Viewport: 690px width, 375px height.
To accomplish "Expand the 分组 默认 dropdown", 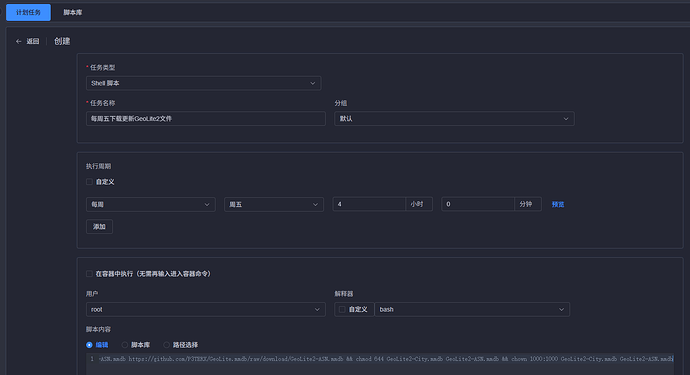I will (454, 118).
